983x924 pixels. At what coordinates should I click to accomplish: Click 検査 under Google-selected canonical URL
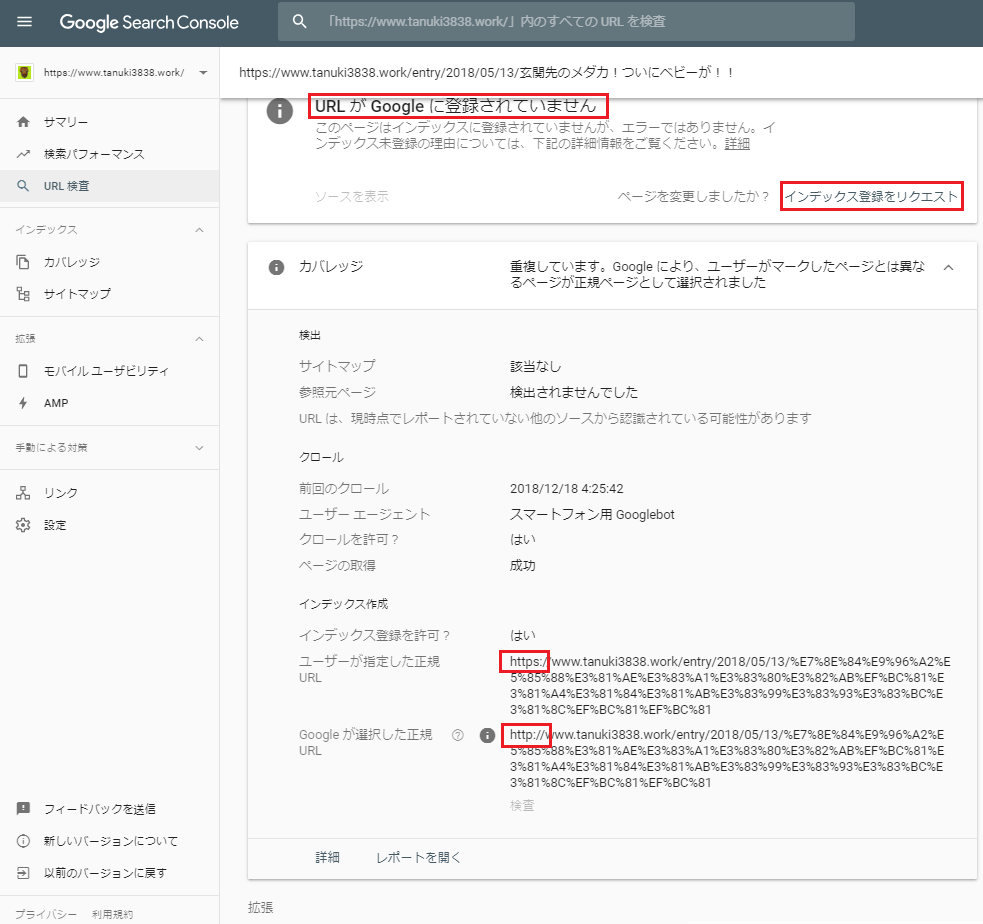522,806
